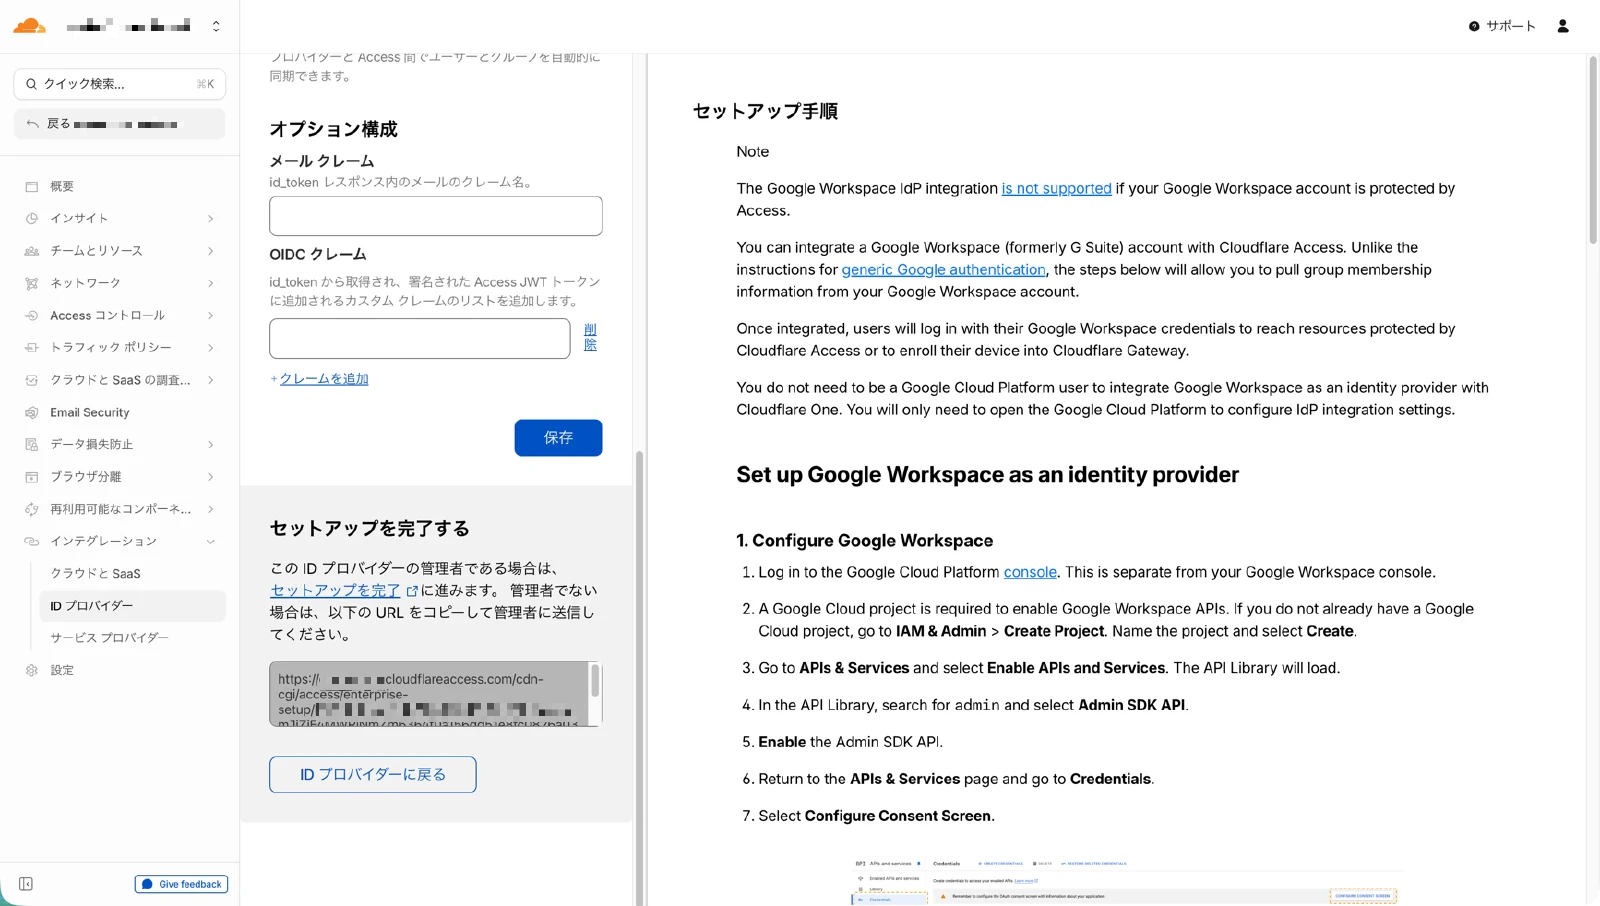The width and height of the screenshot is (1600, 906).
Task: Click the ネットワーク network icon
Action: click(x=31, y=283)
